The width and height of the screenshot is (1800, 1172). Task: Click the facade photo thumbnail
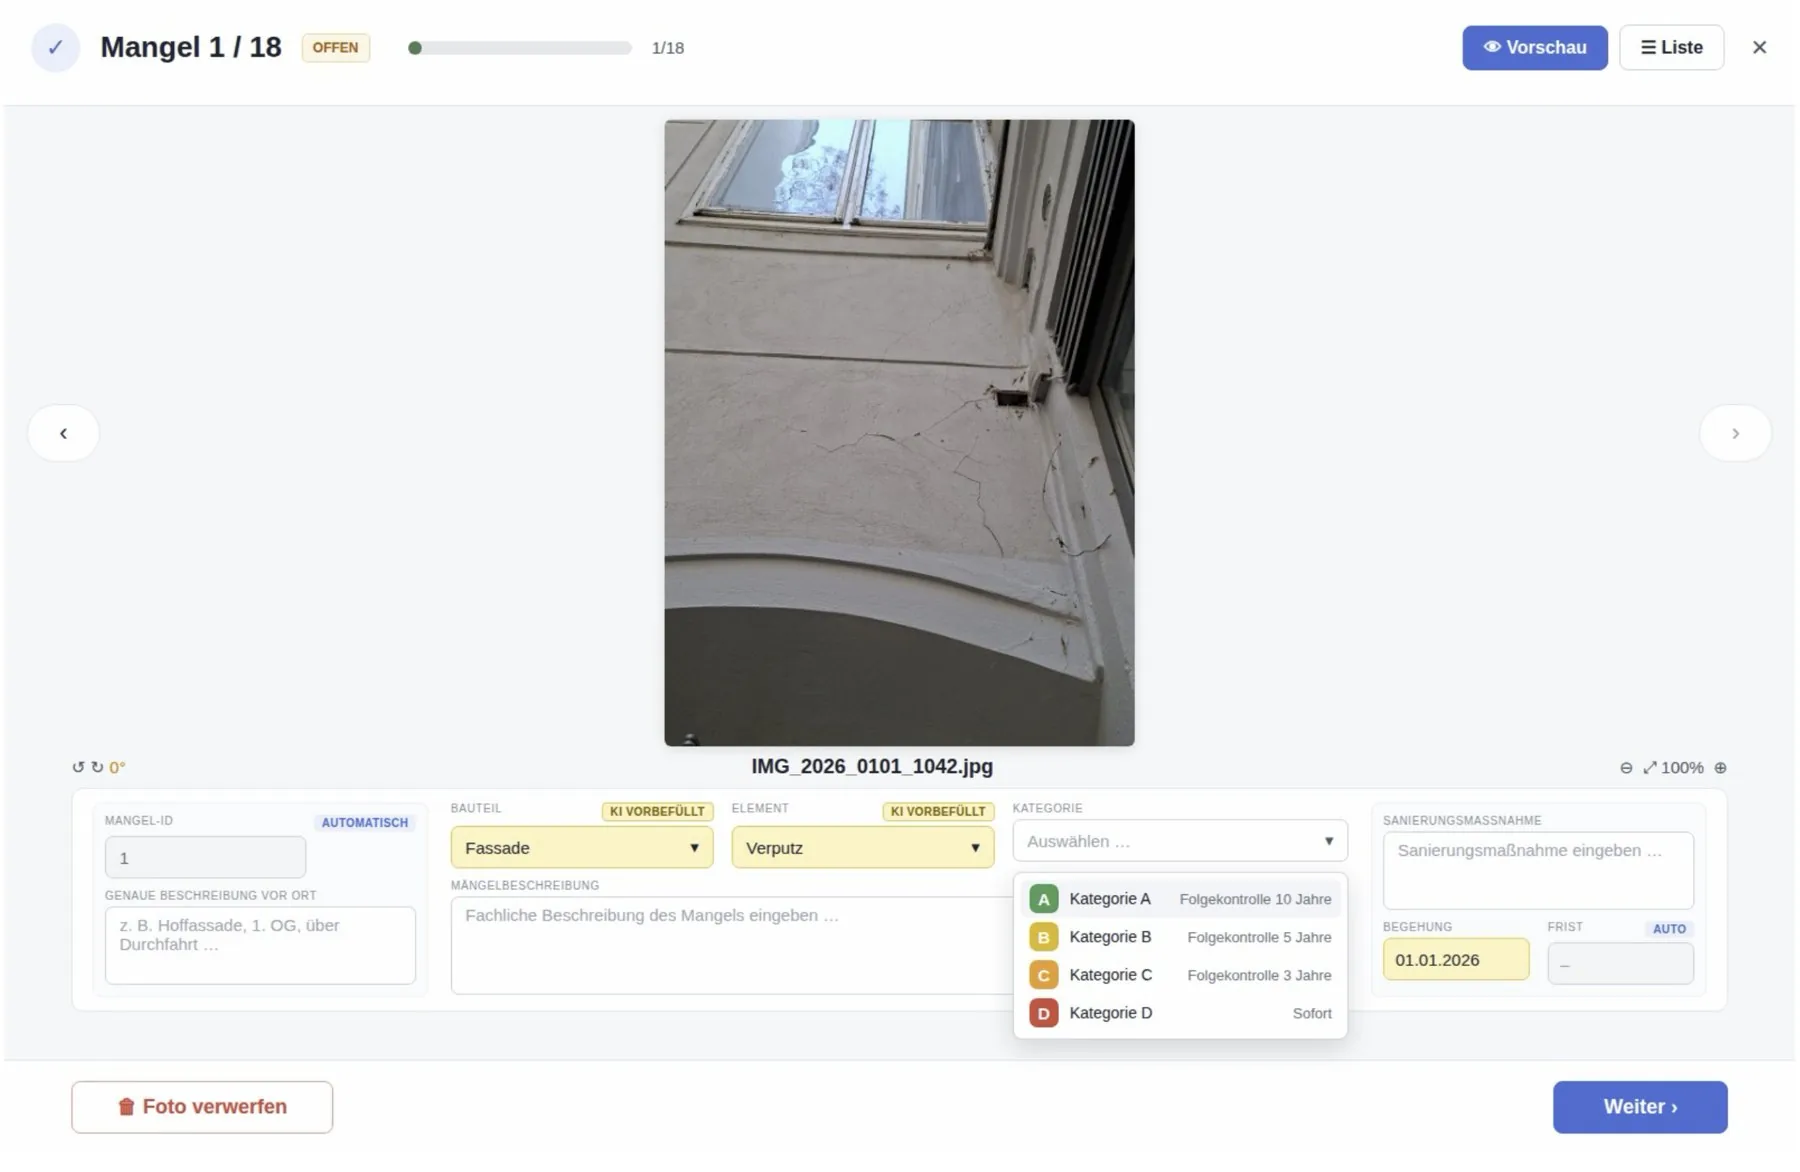click(899, 433)
